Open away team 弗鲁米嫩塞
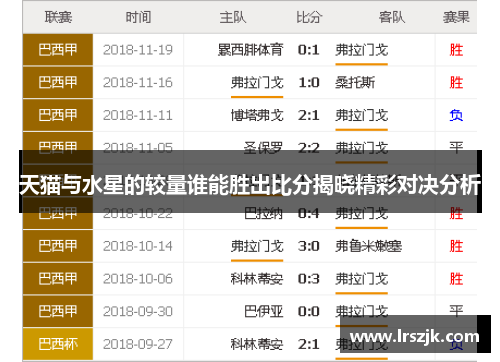The height and width of the screenshot is (362, 500). tap(368, 246)
